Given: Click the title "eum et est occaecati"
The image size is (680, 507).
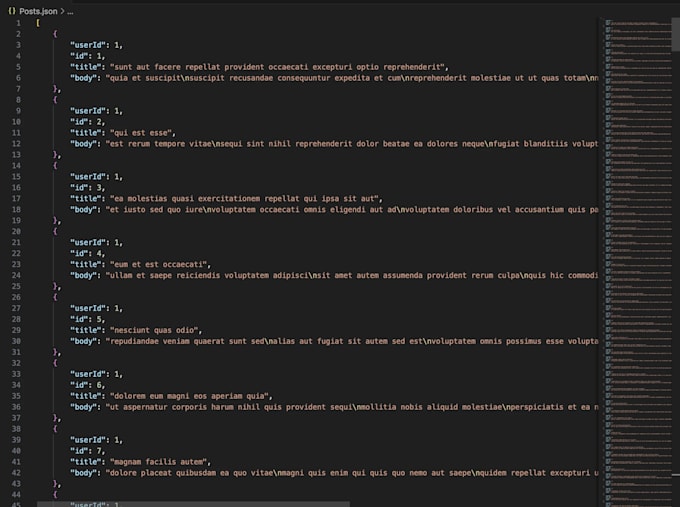Looking at the screenshot, I should point(158,265).
